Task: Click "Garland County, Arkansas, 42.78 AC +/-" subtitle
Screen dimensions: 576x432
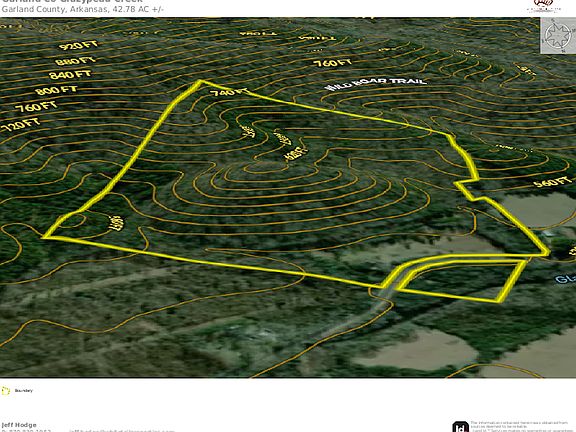Action: [83, 9]
